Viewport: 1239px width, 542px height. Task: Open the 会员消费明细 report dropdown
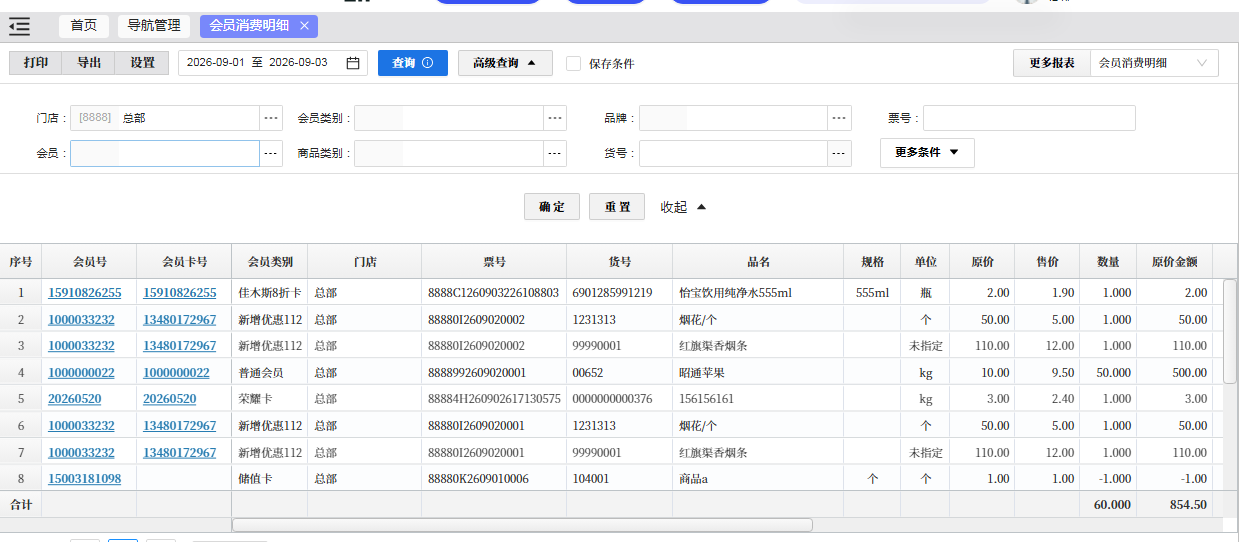(1154, 63)
